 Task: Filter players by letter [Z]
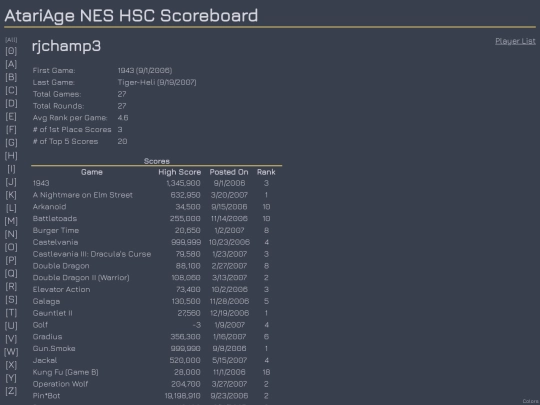pos(11,391)
